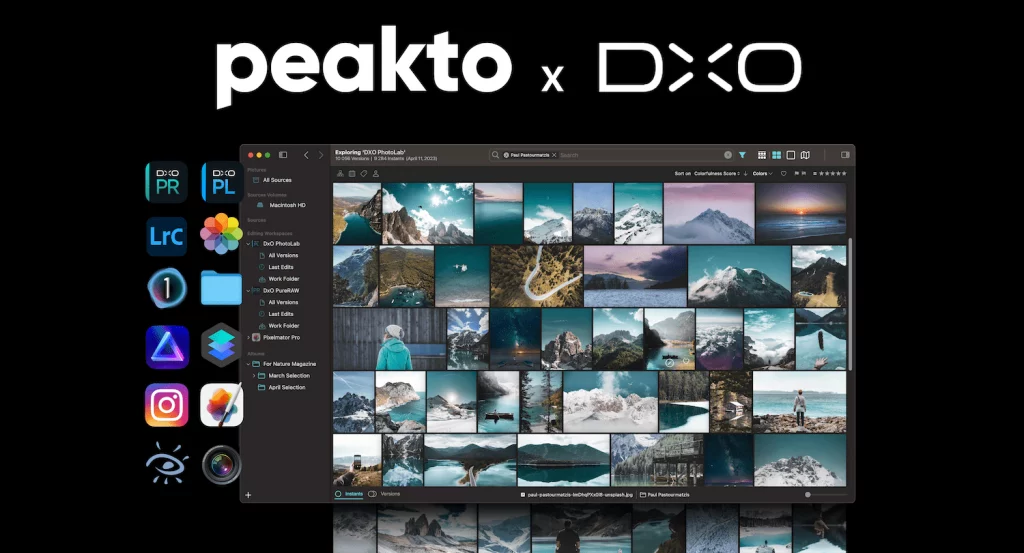Toggle the flags filter in the toolbar
The height and width of the screenshot is (553, 1024).
(x=800, y=174)
